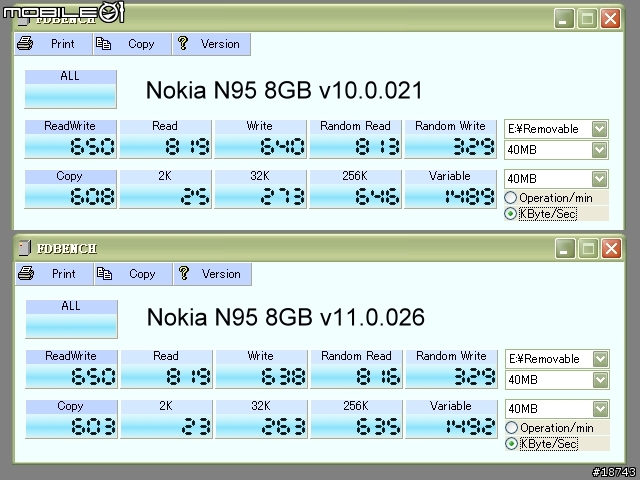Click Copy toolbar label in bottom window
Viewport: 640px width, 480px height.
[x=142, y=274]
